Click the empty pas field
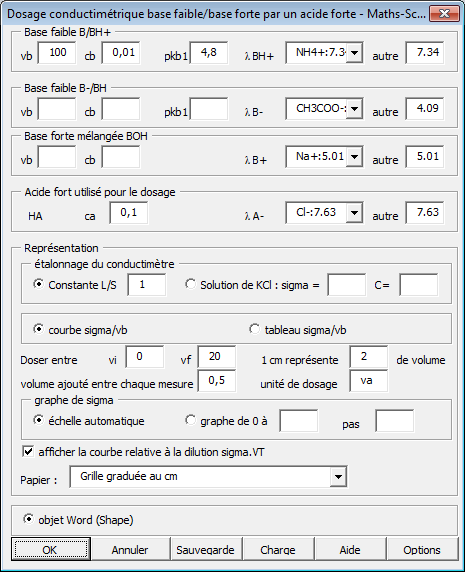 (x=395, y=421)
